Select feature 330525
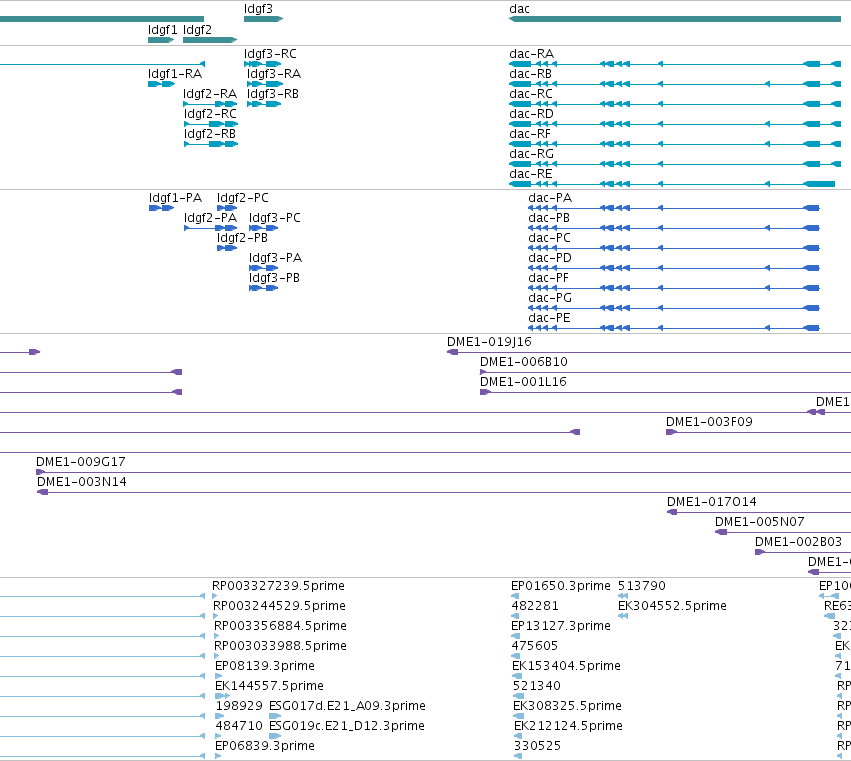The height and width of the screenshot is (761, 851). coord(518,756)
